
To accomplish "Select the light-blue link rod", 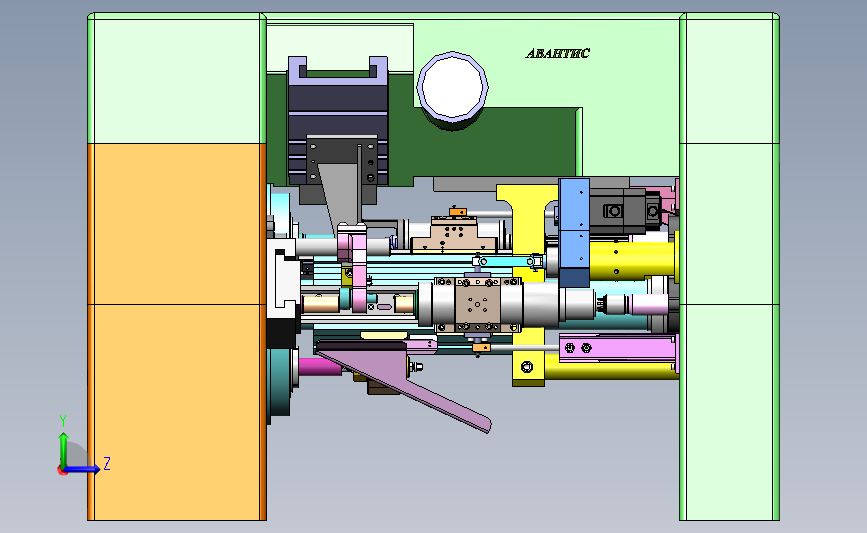I will pyautogui.click(x=507, y=261).
